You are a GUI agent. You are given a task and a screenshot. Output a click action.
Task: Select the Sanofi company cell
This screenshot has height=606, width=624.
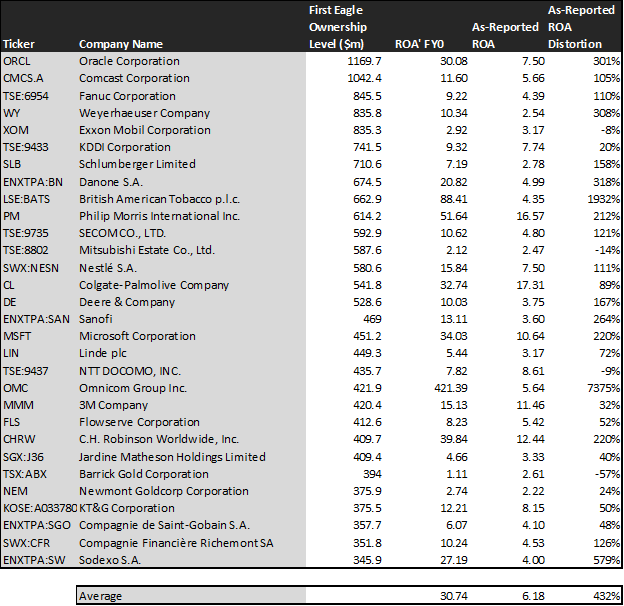pos(96,319)
